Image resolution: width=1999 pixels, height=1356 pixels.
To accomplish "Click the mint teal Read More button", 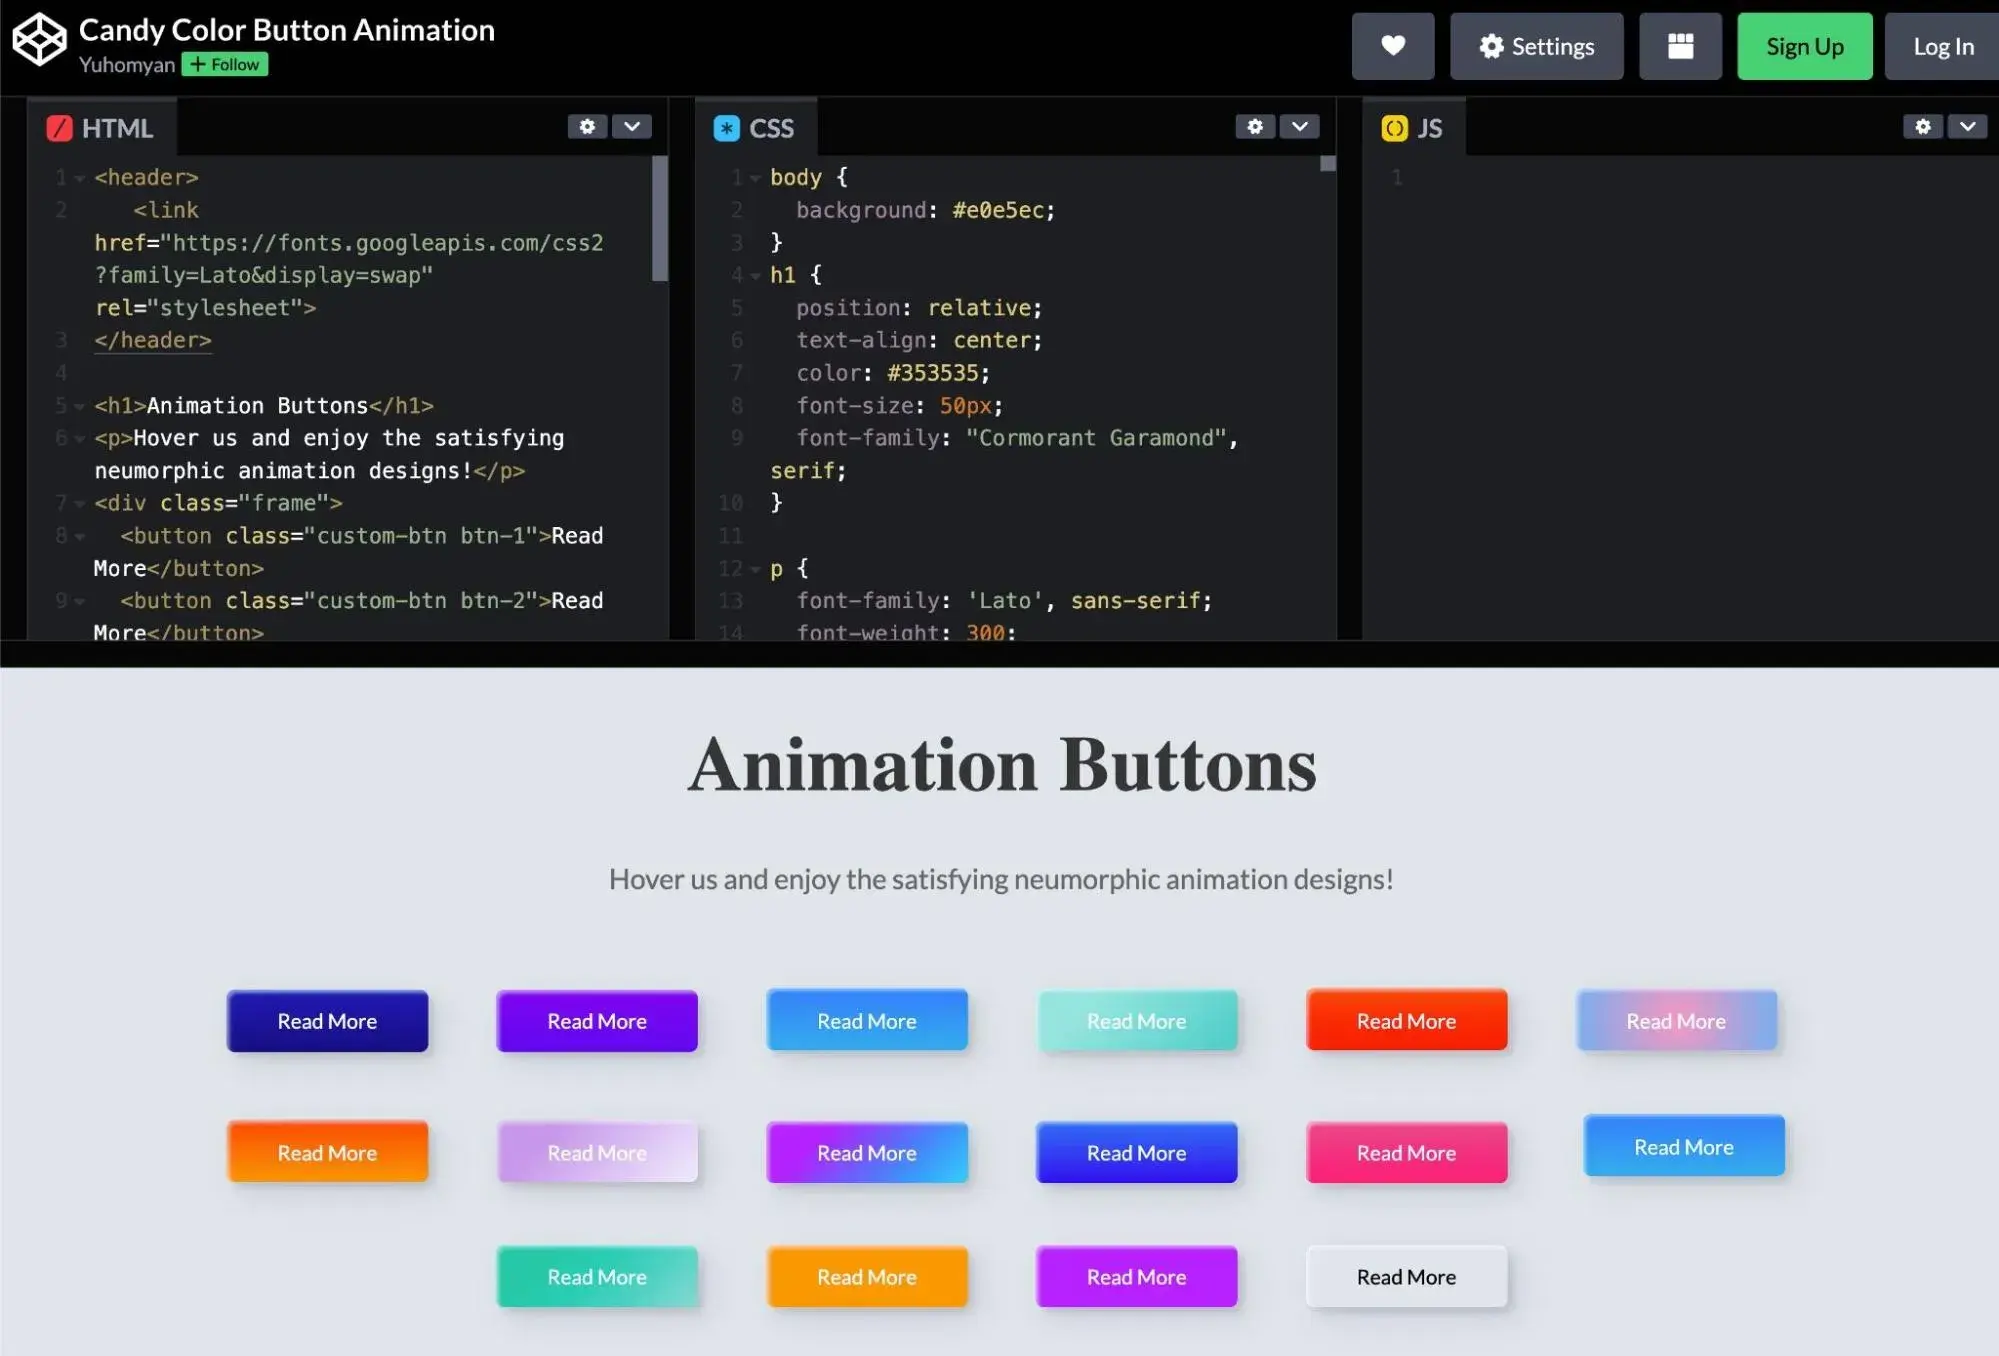I will point(1137,1021).
